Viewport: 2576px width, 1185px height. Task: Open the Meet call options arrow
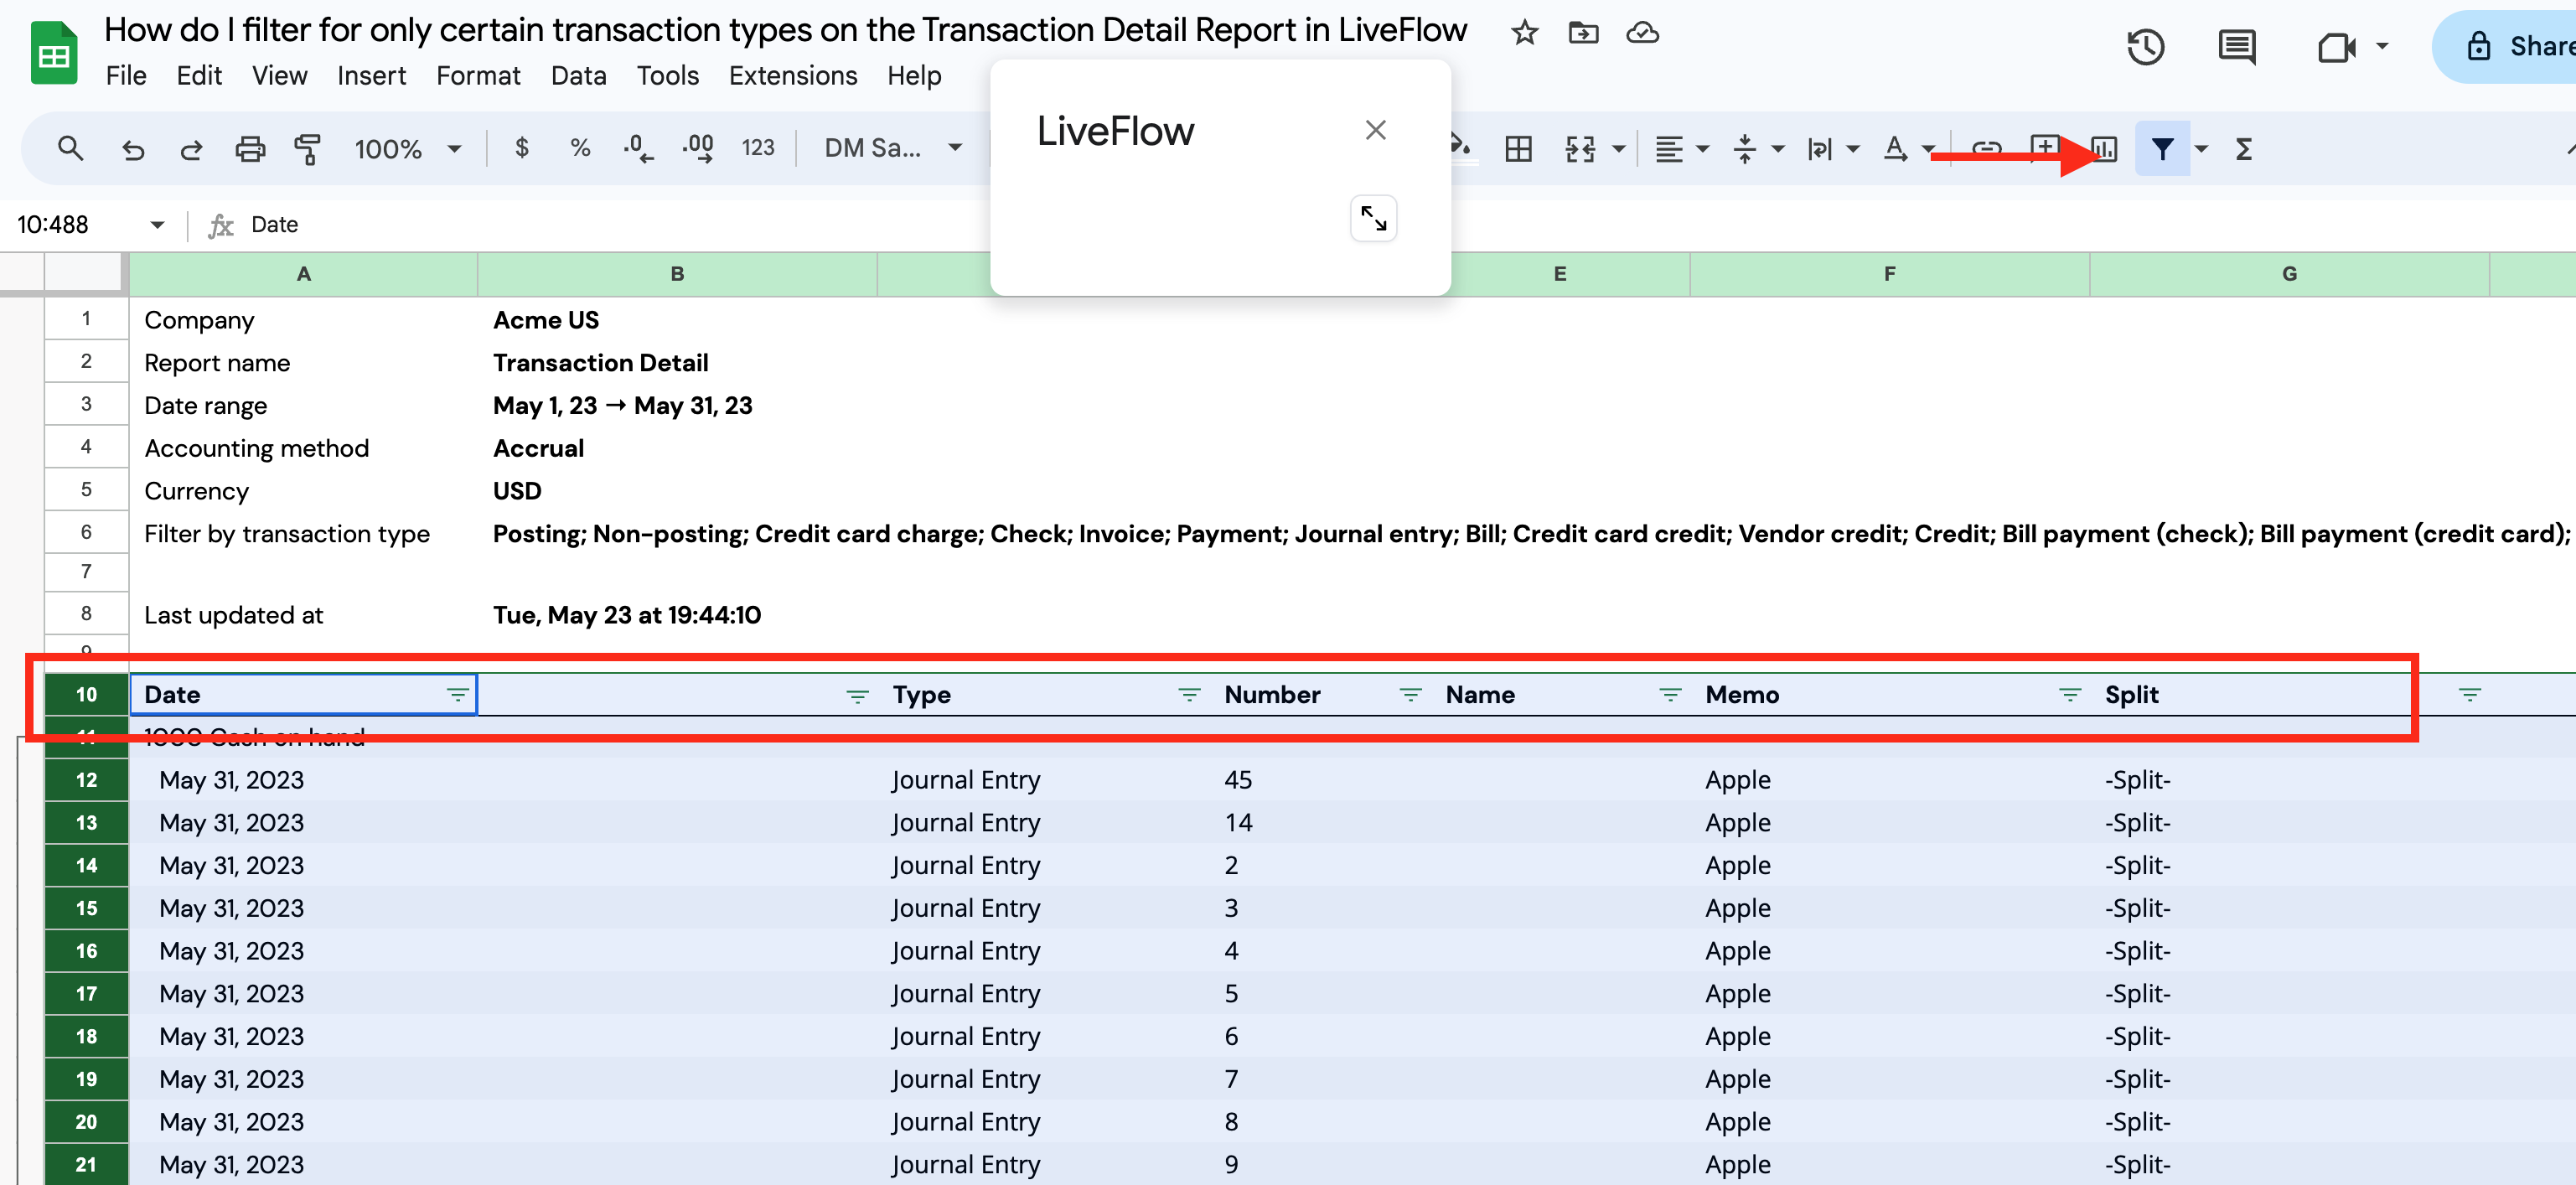[2382, 46]
